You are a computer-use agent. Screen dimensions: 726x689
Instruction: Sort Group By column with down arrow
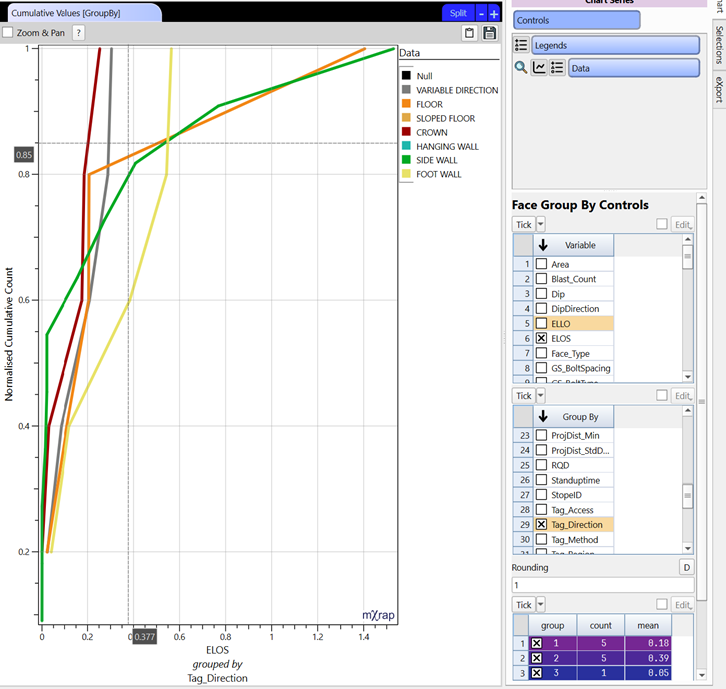543,416
